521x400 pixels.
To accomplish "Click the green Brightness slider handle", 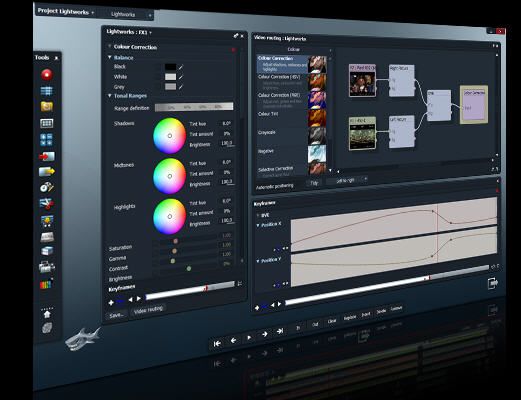I will 189,268.
